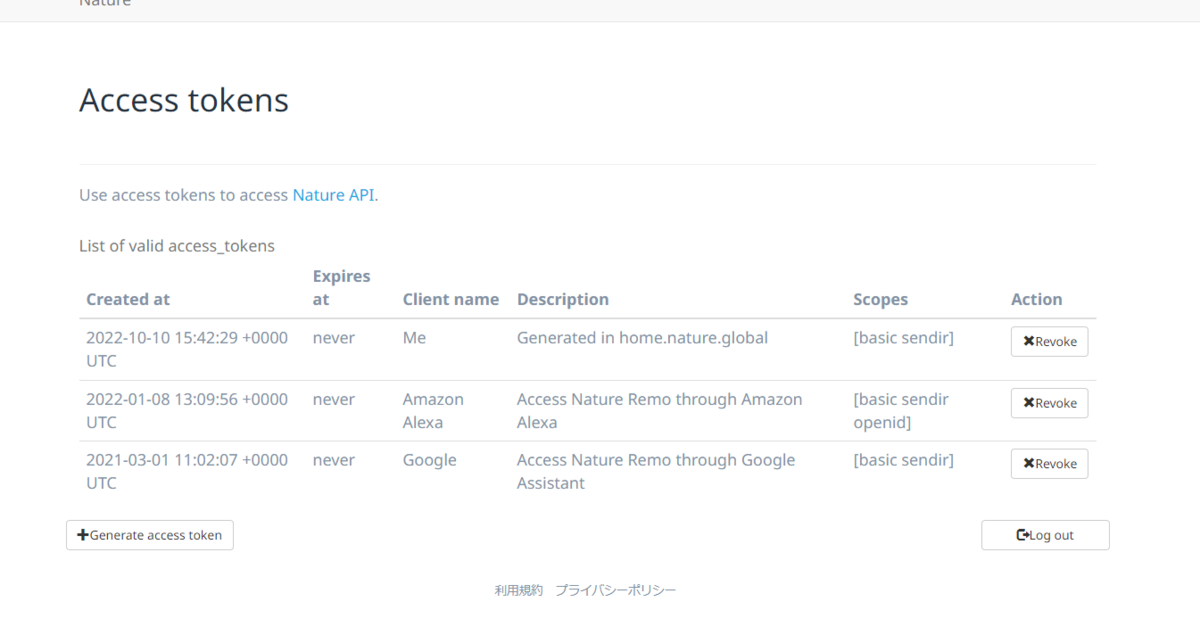The width and height of the screenshot is (1200, 635).
Task: Open the Nature API link
Action: click(334, 195)
